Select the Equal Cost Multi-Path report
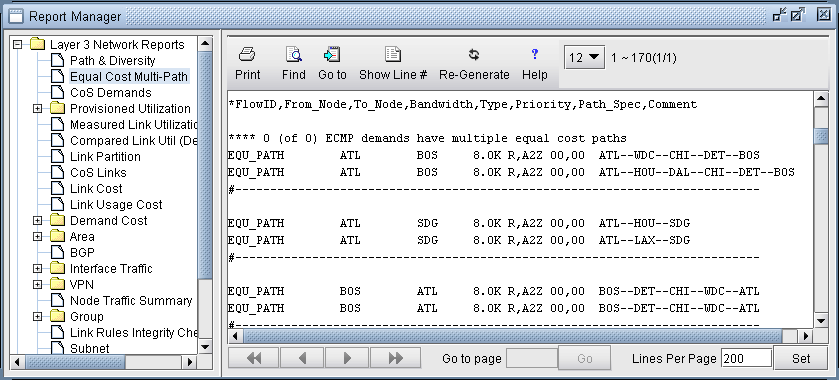This screenshot has width=839, height=380. point(129,77)
